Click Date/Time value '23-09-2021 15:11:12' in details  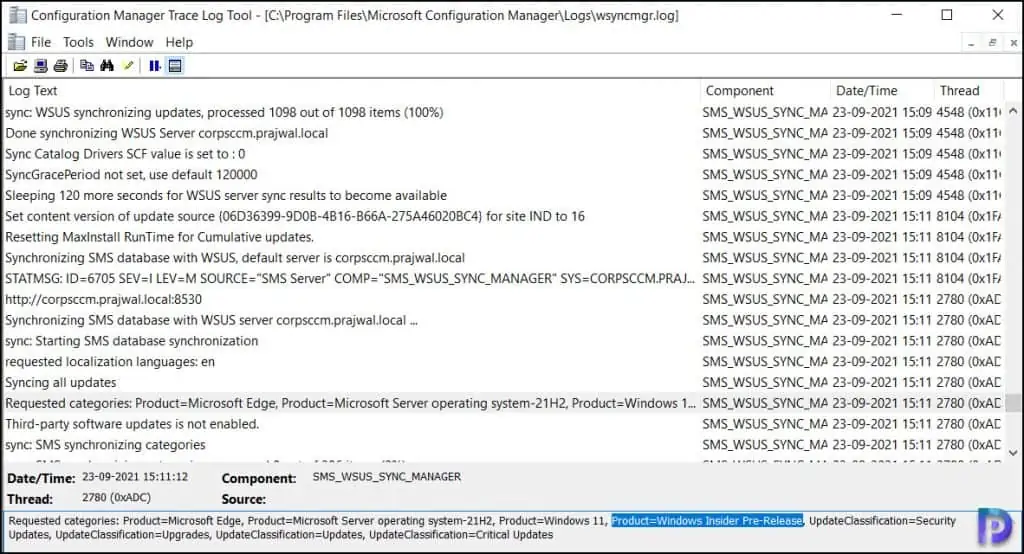pyautogui.click(x=135, y=477)
